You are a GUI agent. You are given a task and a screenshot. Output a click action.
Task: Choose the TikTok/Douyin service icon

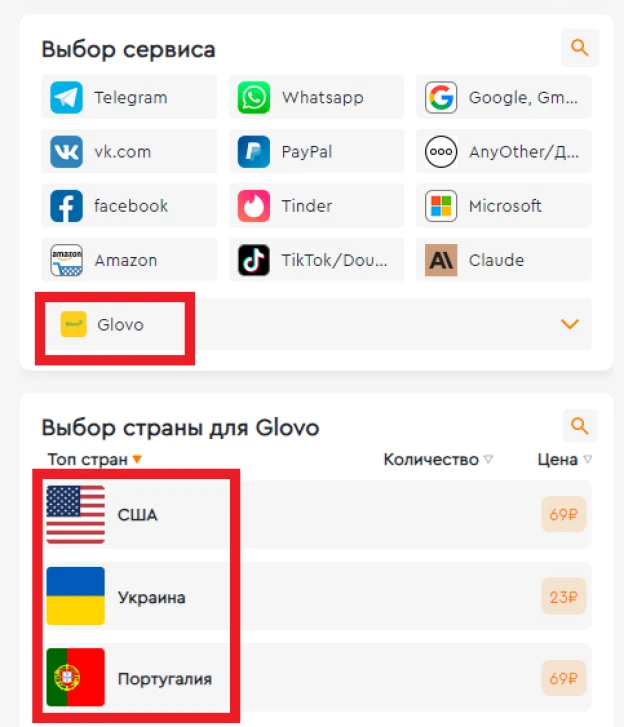point(254,260)
